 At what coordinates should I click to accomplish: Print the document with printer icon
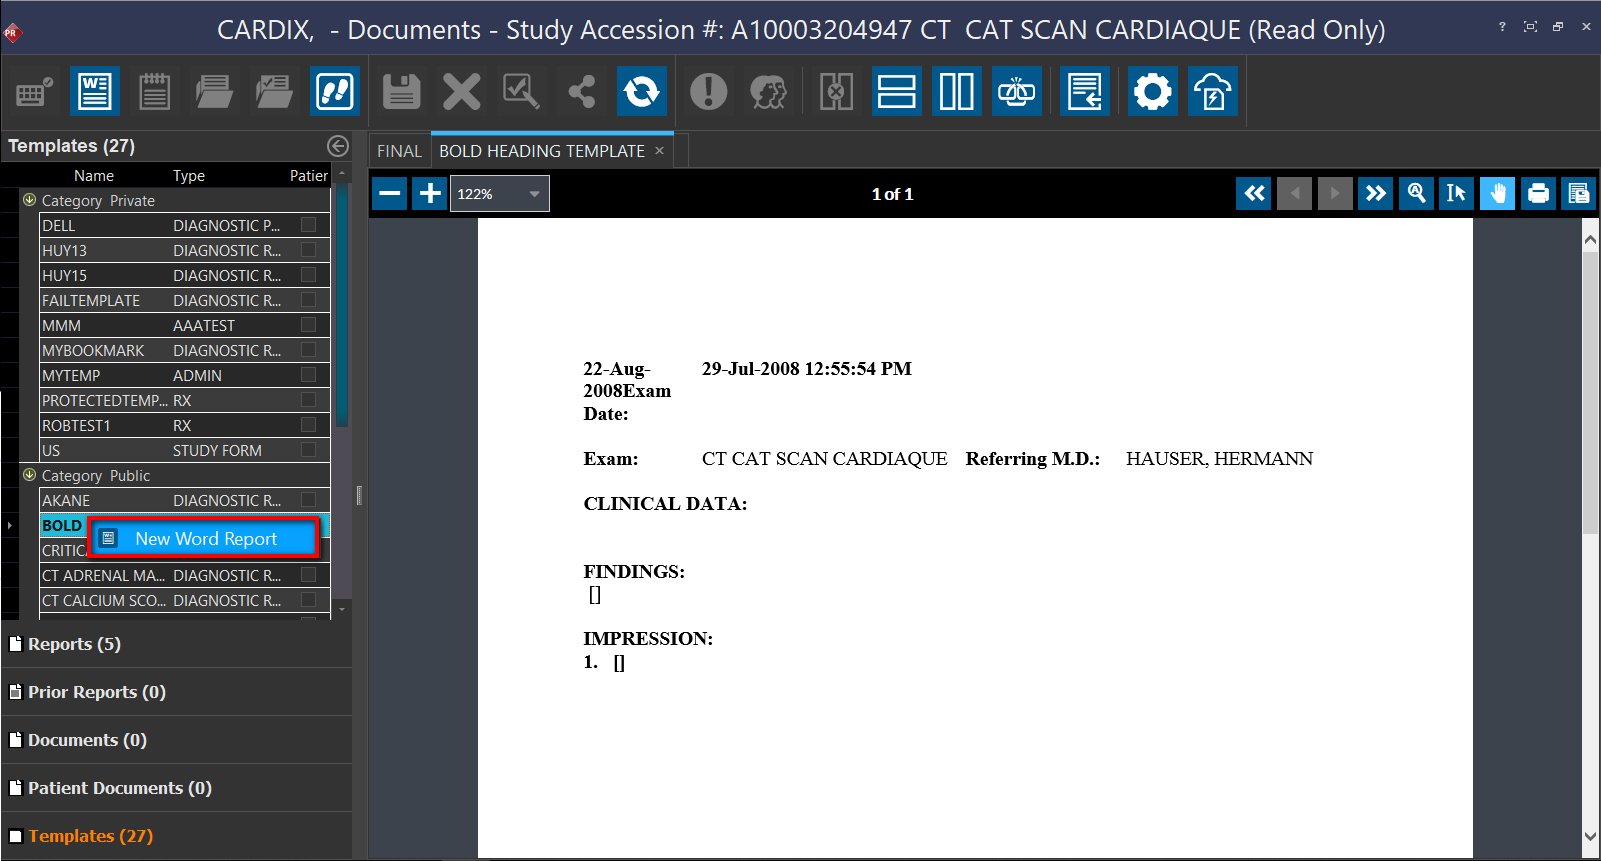pyautogui.click(x=1538, y=193)
